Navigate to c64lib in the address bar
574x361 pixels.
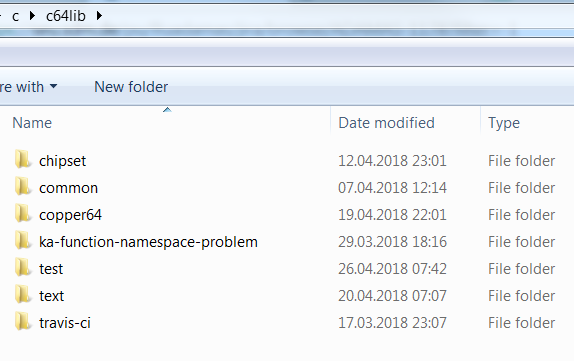tap(66, 16)
